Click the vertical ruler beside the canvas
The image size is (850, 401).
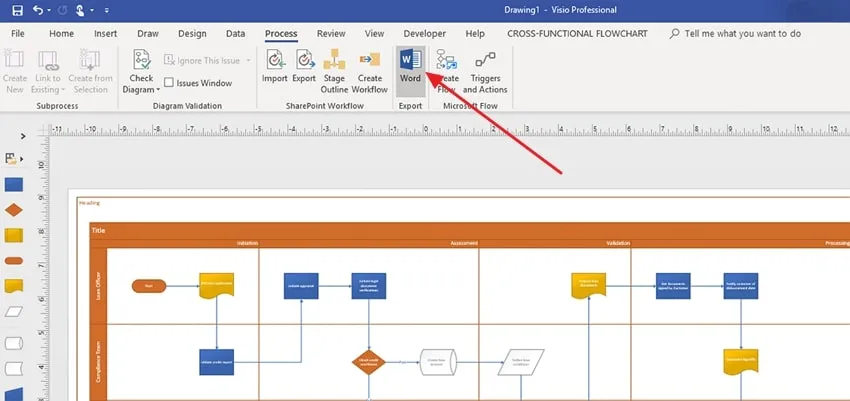pyautogui.click(x=43, y=268)
